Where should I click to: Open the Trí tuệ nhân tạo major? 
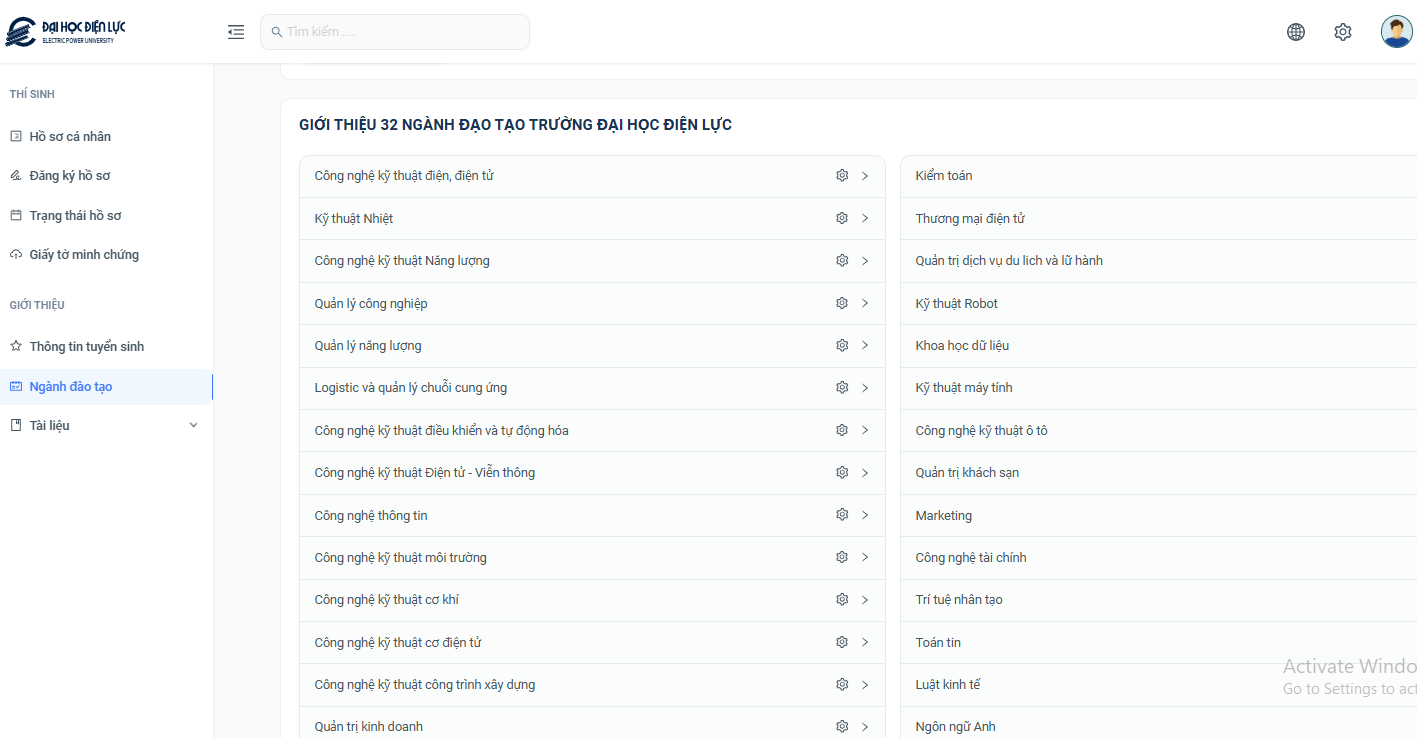[x=958, y=600]
